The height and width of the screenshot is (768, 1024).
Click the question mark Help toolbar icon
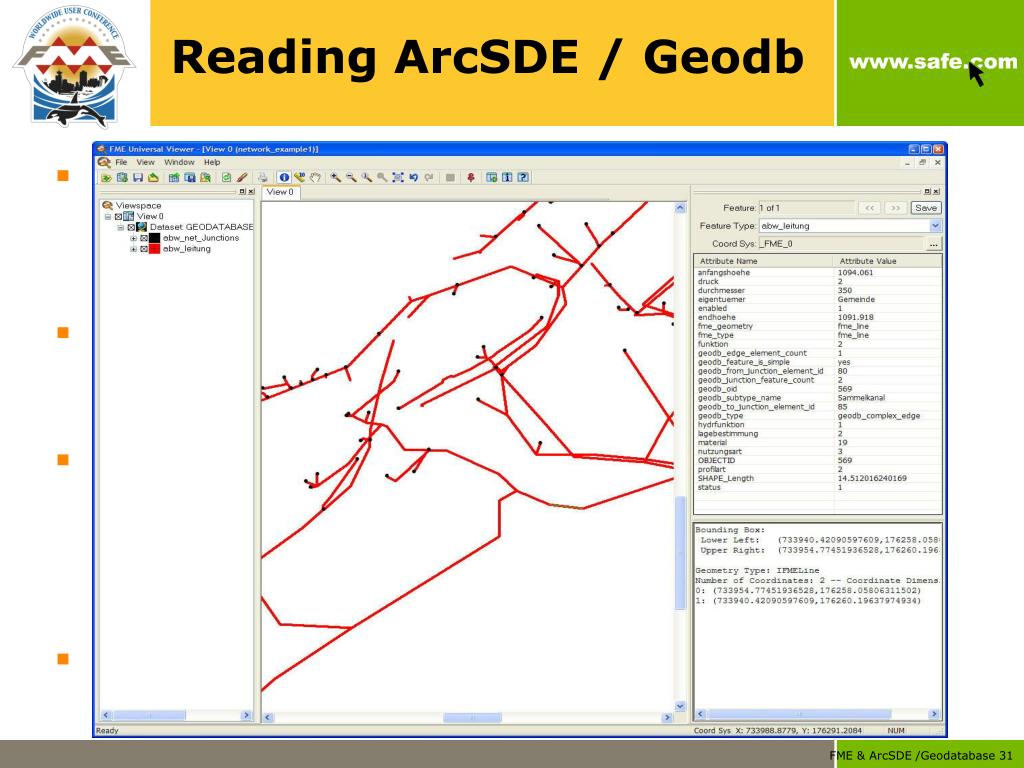click(523, 178)
